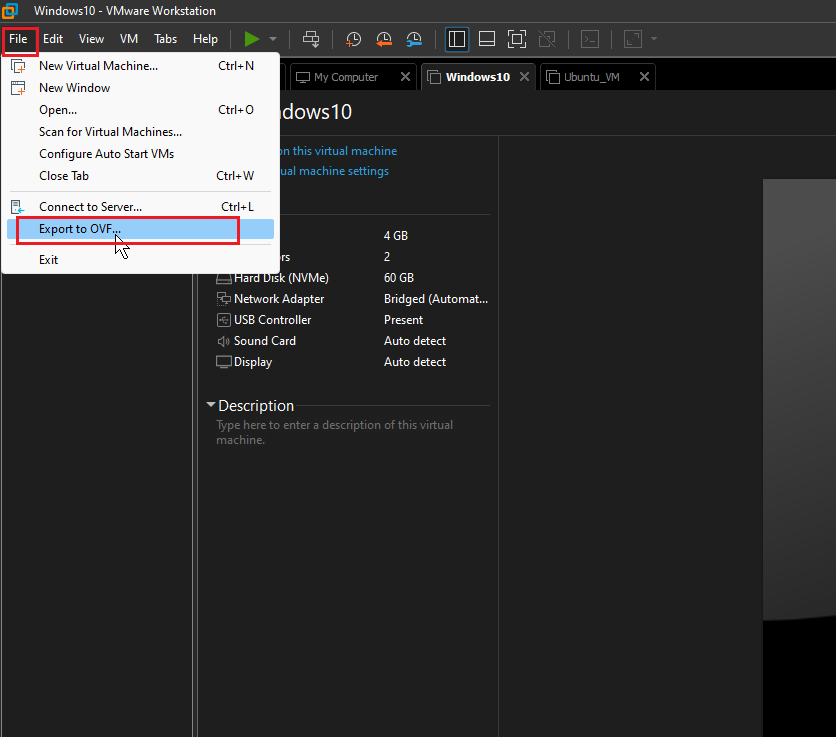
Task: Take a snapshot using the clock icon
Action: [x=353, y=39]
